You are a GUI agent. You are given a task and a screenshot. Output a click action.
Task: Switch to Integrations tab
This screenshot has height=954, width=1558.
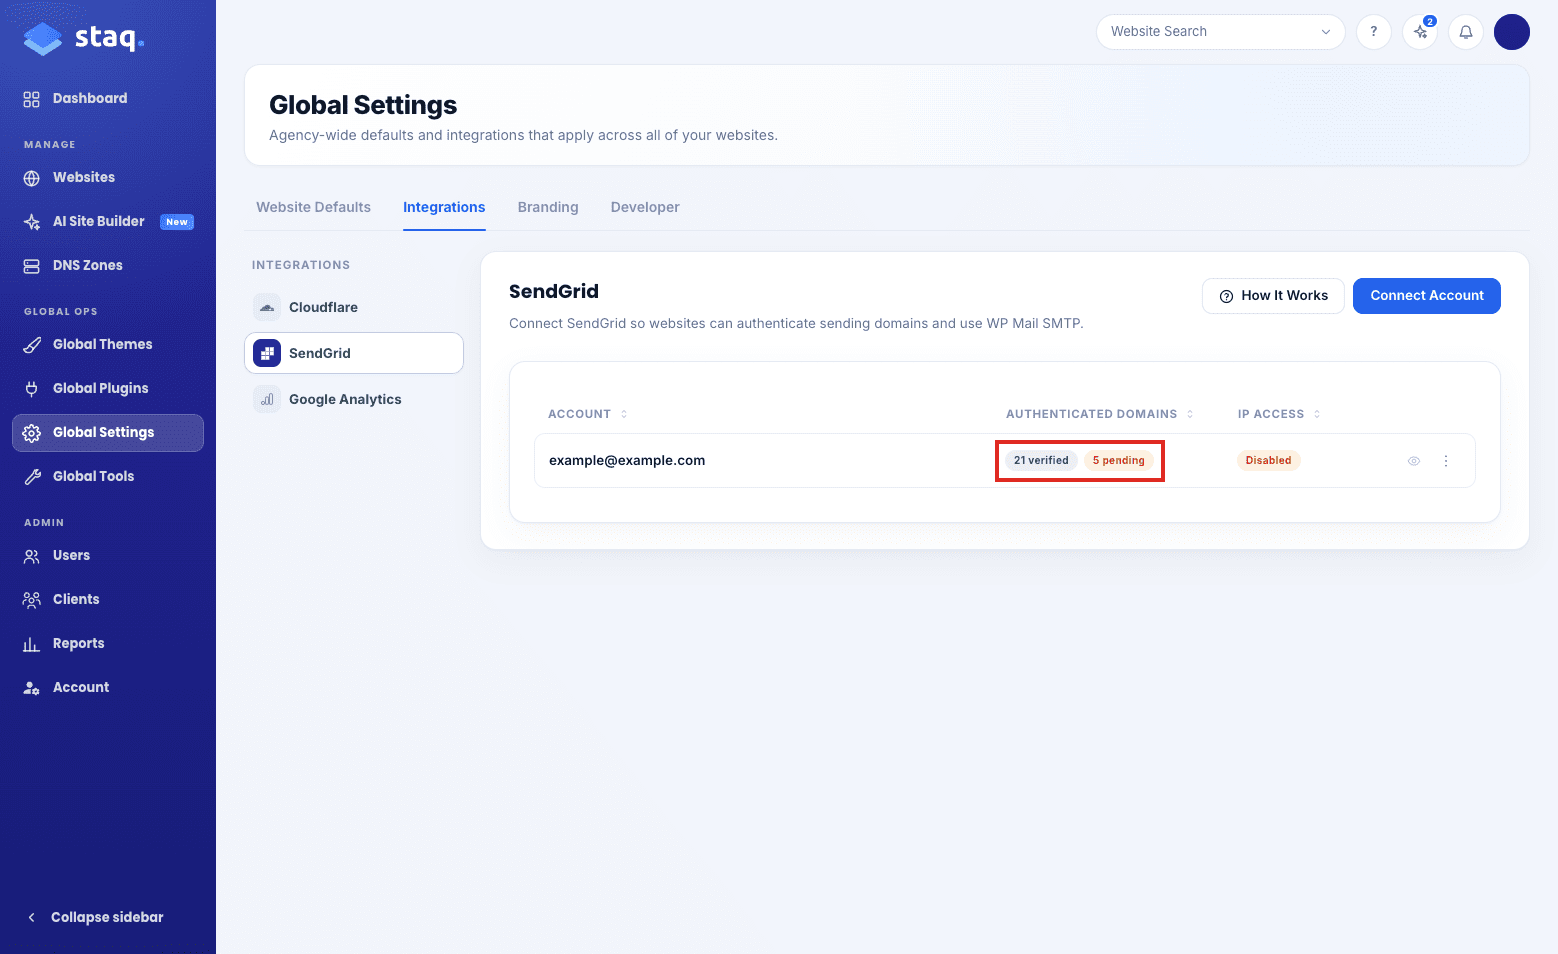pos(444,207)
